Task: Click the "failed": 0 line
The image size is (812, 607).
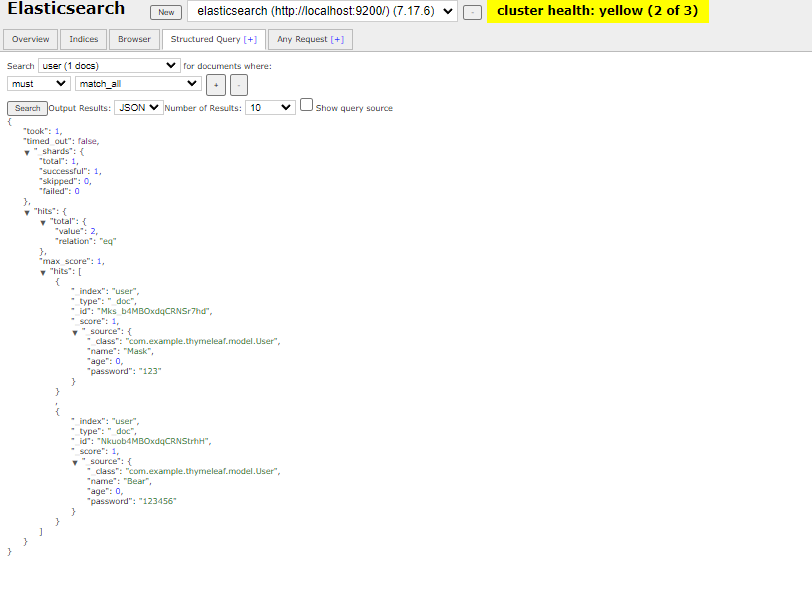Action: pos(60,191)
